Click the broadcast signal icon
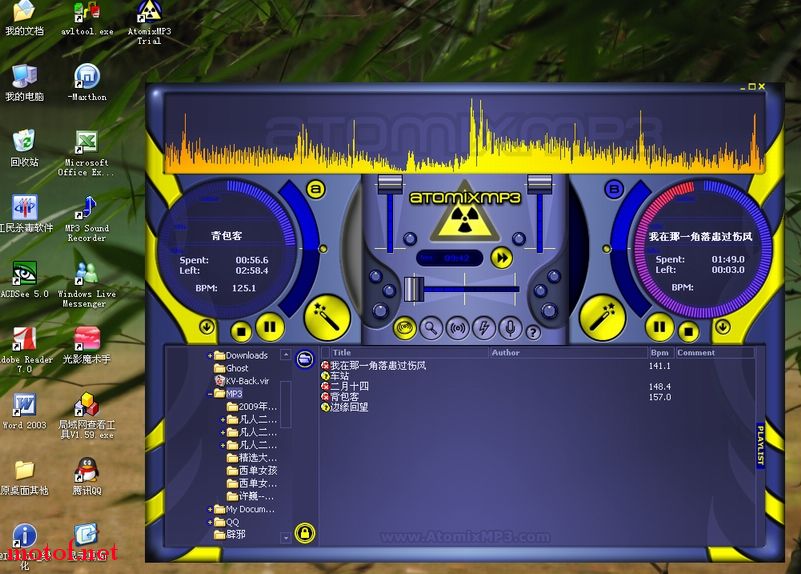The height and width of the screenshot is (574, 801). pos(458,328)
